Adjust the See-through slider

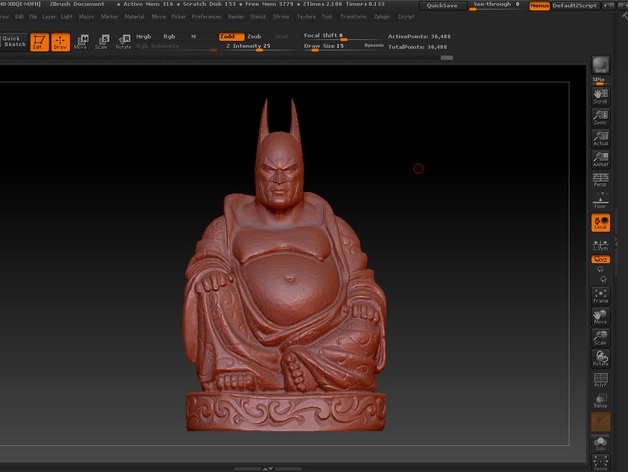click(x=497, y=5)
